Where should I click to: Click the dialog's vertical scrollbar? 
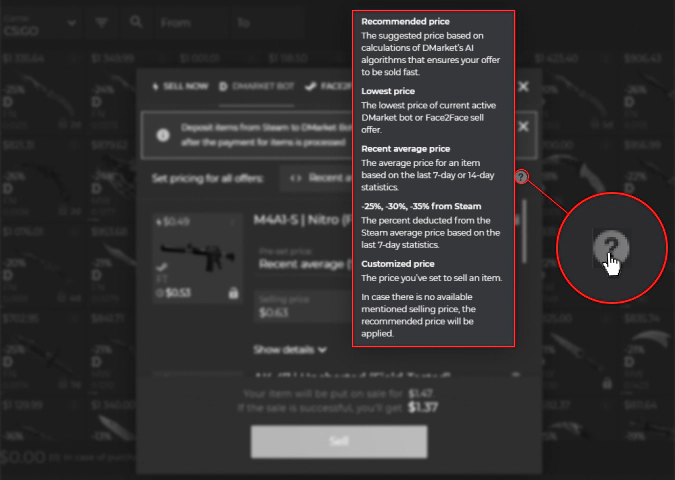coord(524,231)
